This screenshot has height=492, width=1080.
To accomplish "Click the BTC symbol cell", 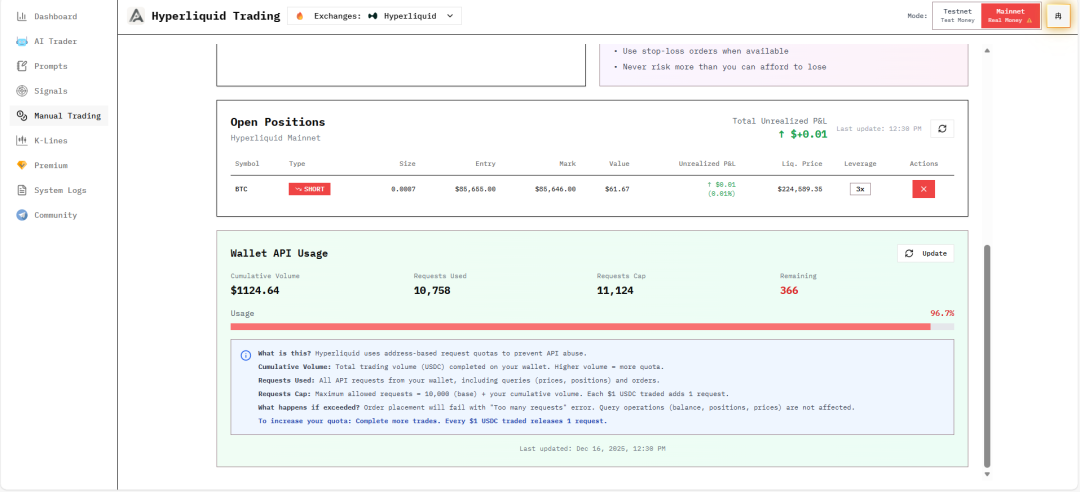I will (x=241, y=189).
